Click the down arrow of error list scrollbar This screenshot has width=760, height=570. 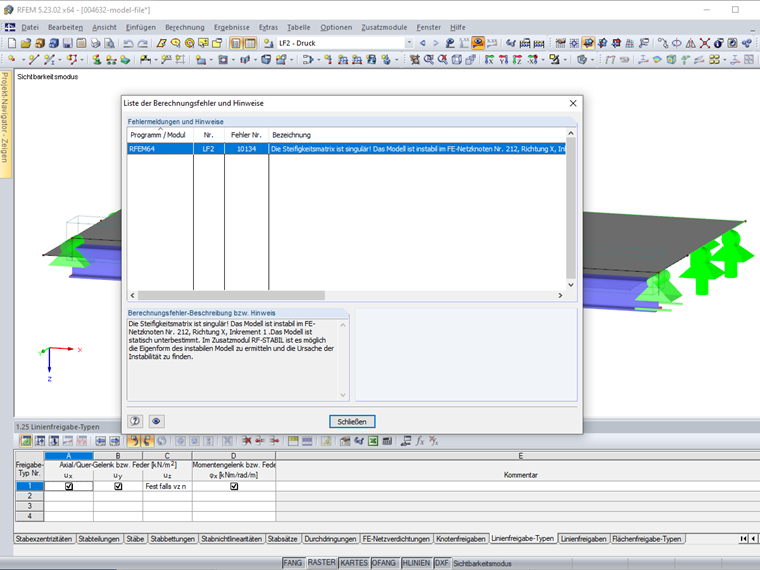tap(571, 285)
